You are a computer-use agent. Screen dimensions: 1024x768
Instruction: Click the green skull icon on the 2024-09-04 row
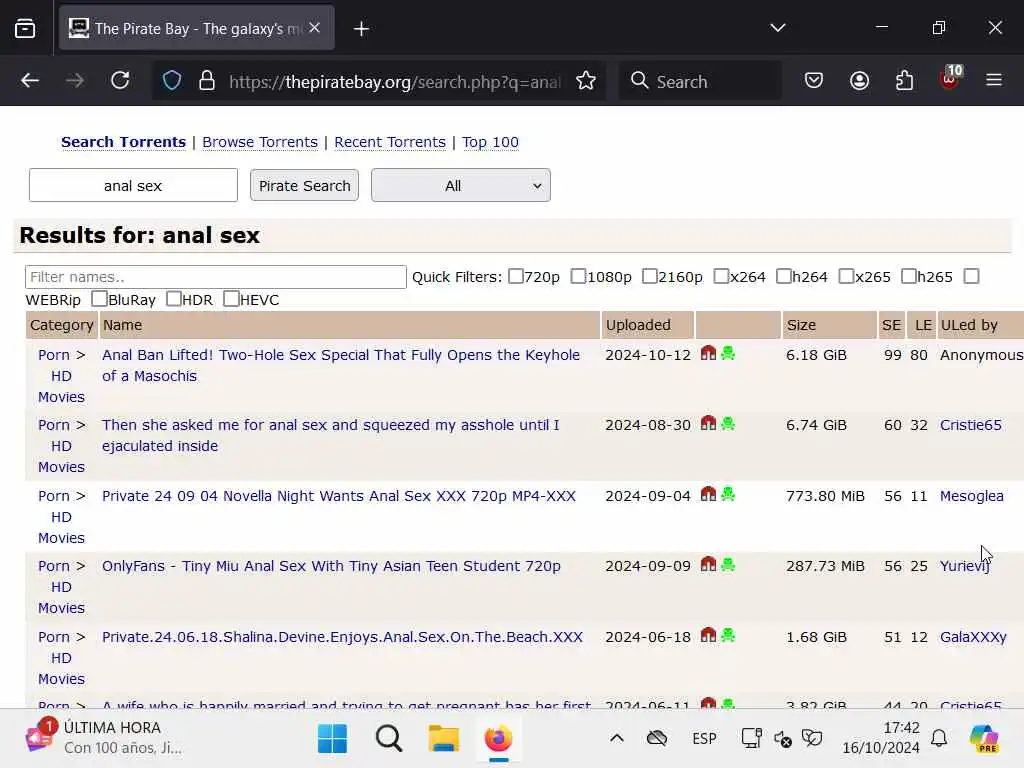click(x=728, y=495)
